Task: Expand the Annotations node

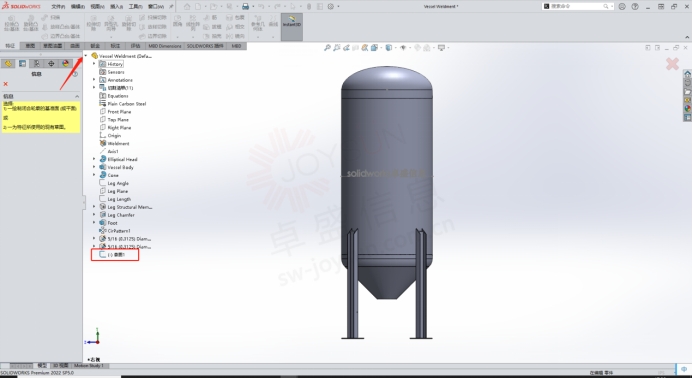Action: [x=94, y=80]
